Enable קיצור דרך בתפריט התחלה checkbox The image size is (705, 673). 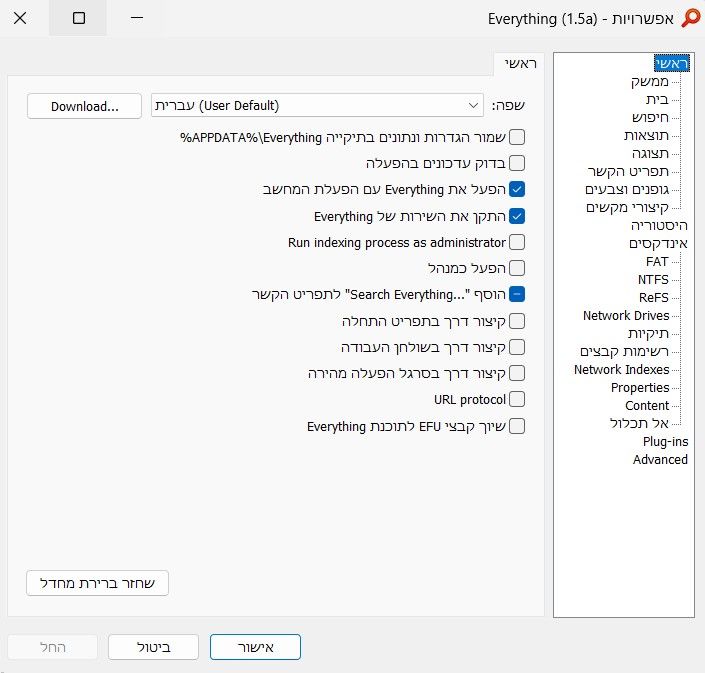[517, 321]
